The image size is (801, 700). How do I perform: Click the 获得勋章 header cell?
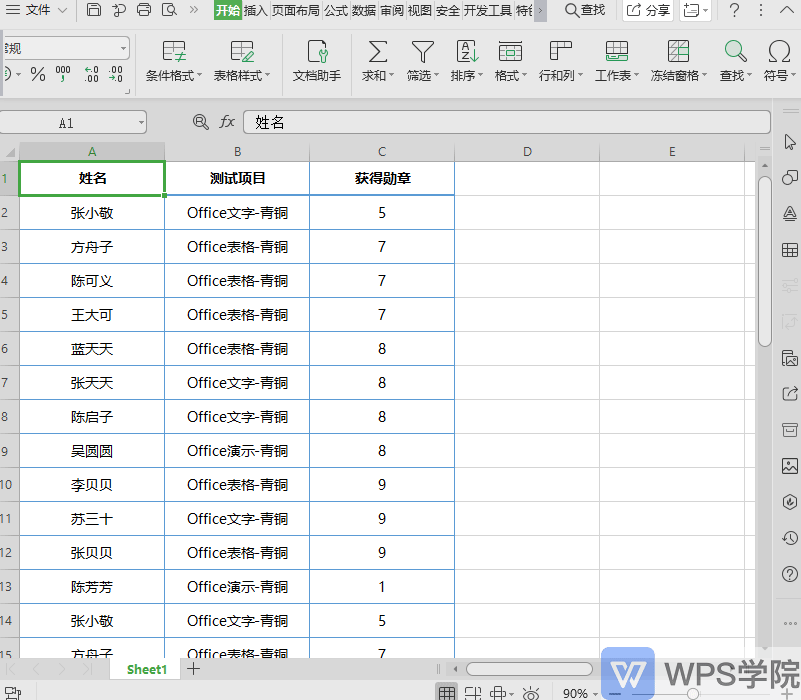coord(382,178)
